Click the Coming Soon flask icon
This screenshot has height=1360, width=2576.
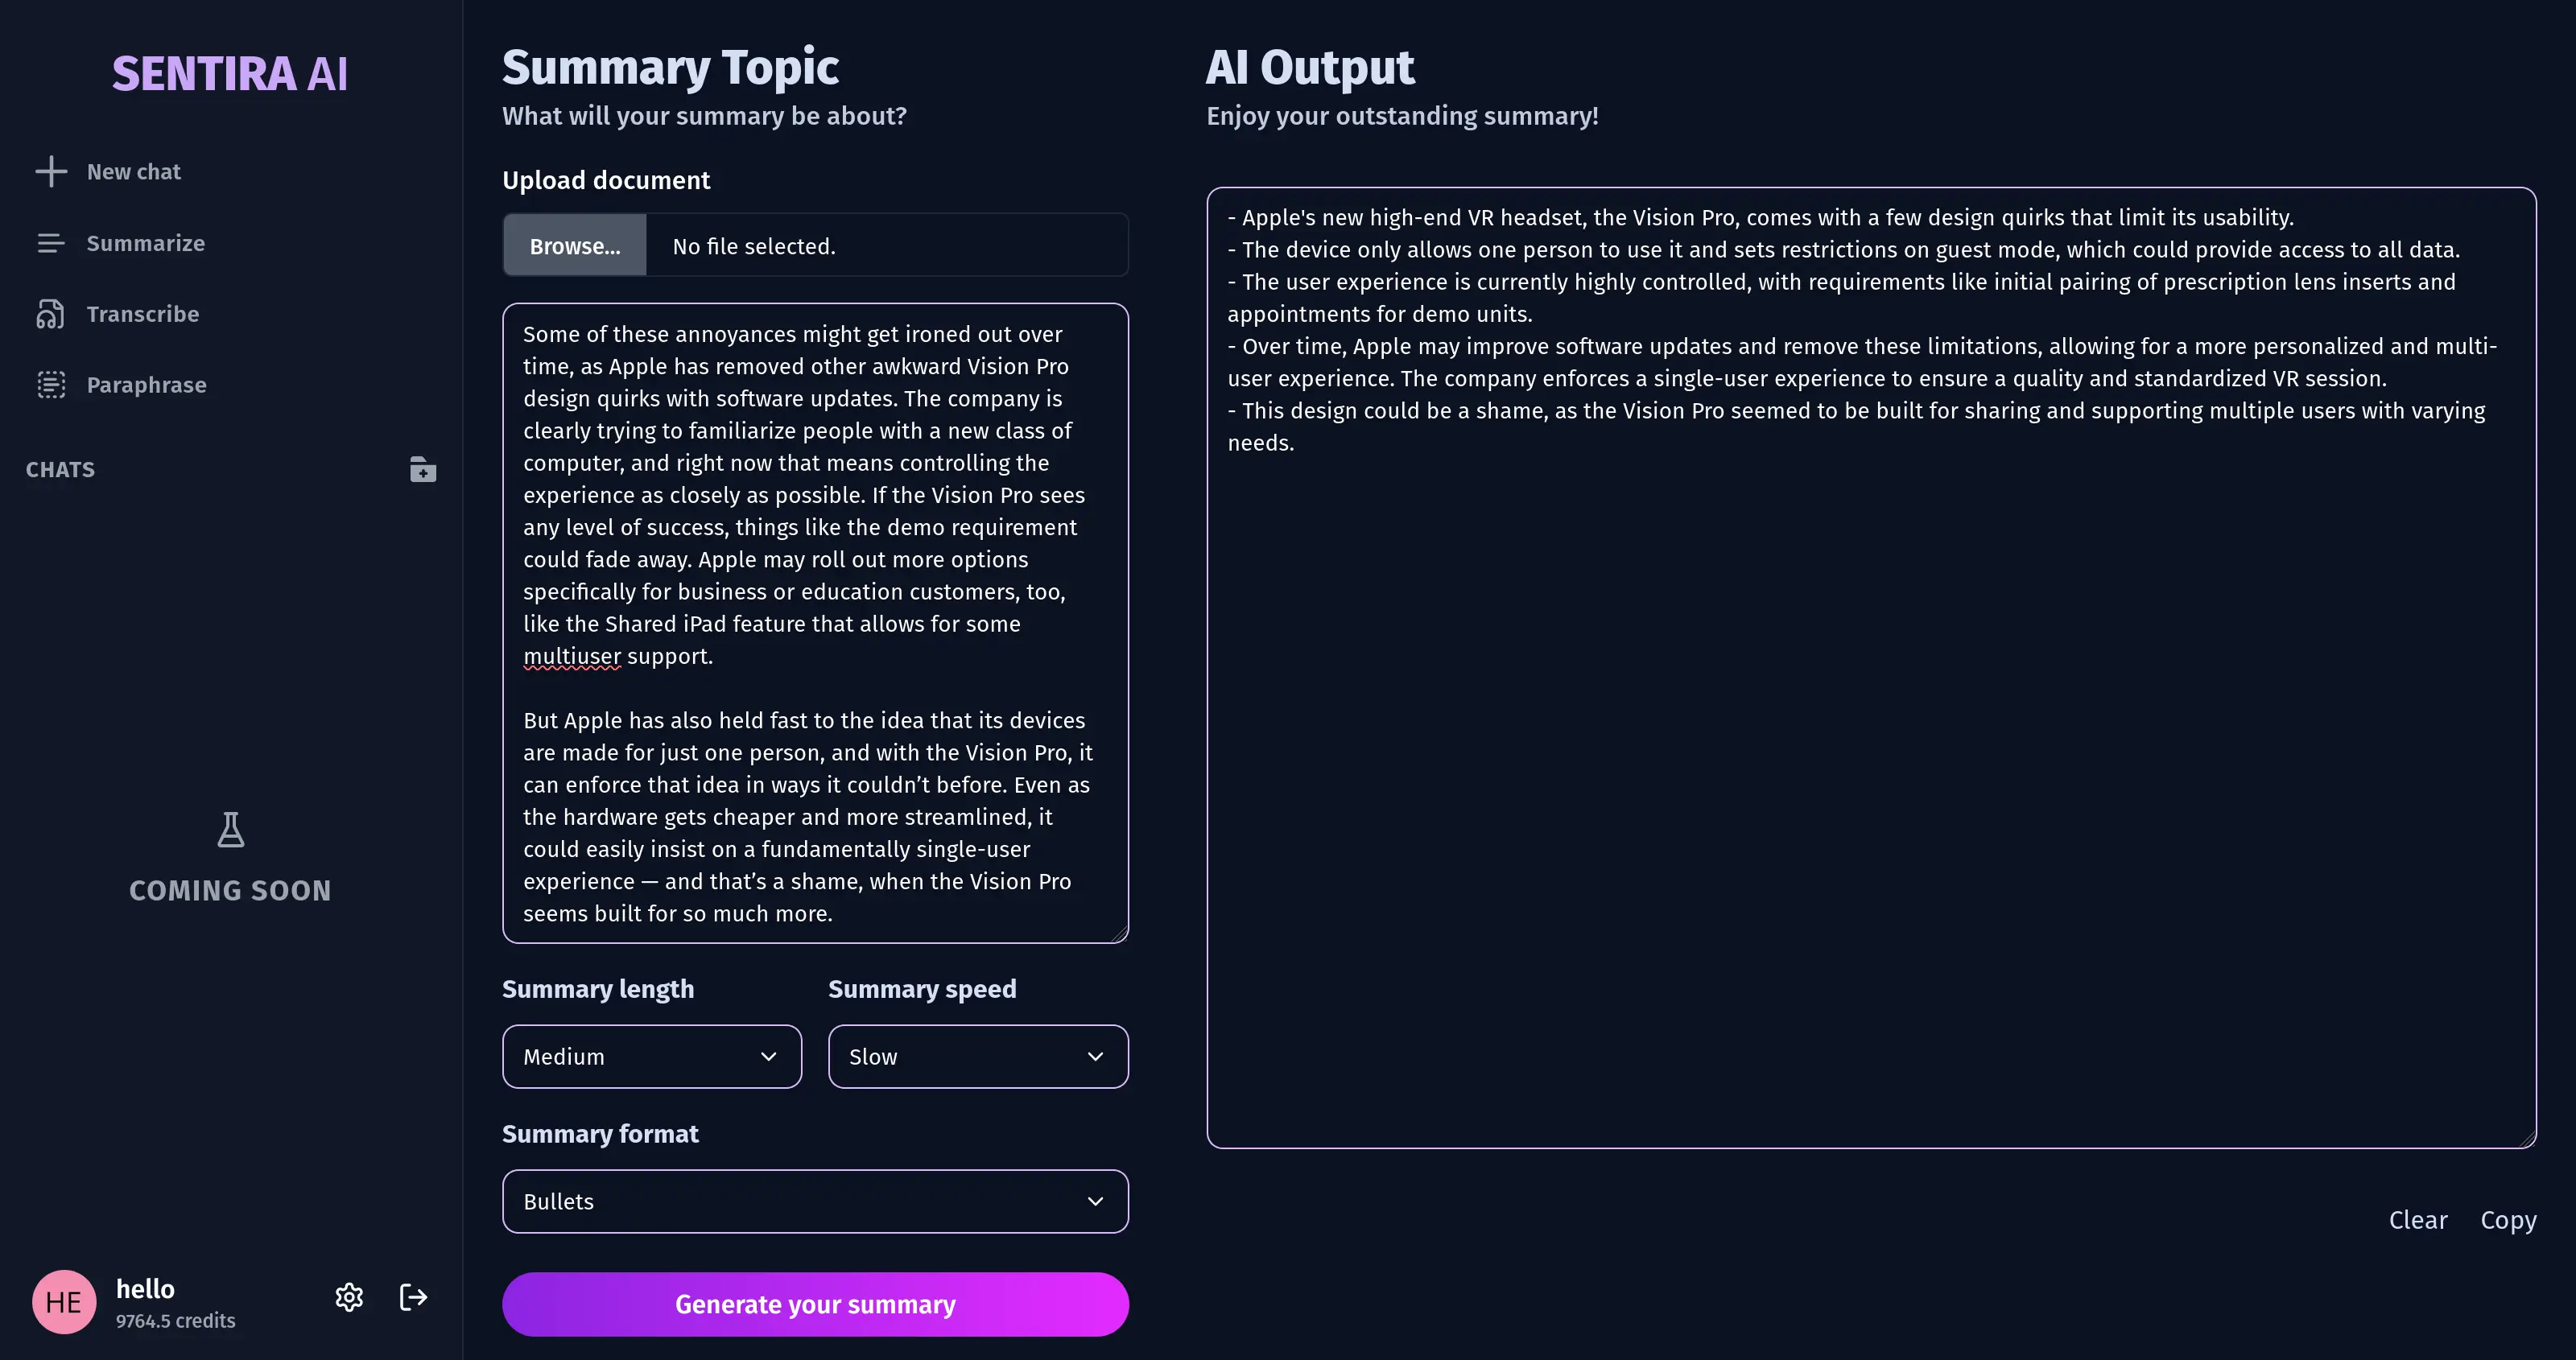[230, 829]
